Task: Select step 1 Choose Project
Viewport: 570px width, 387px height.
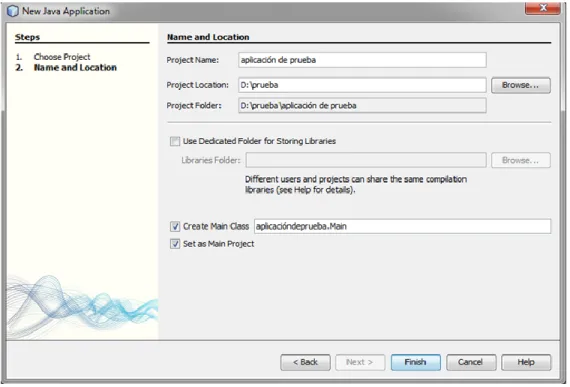Action: point(62,57)
